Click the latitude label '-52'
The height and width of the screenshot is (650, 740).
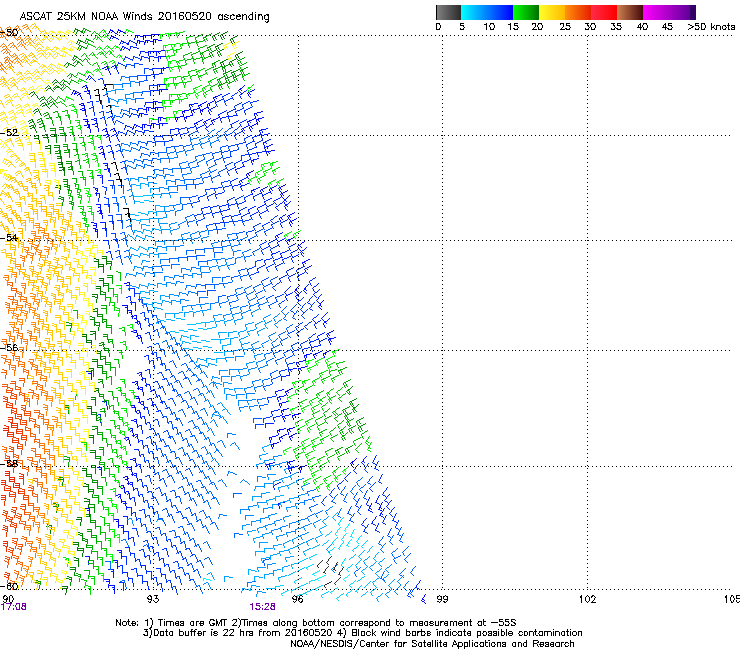pyautogui.click(x=9, y=133)
